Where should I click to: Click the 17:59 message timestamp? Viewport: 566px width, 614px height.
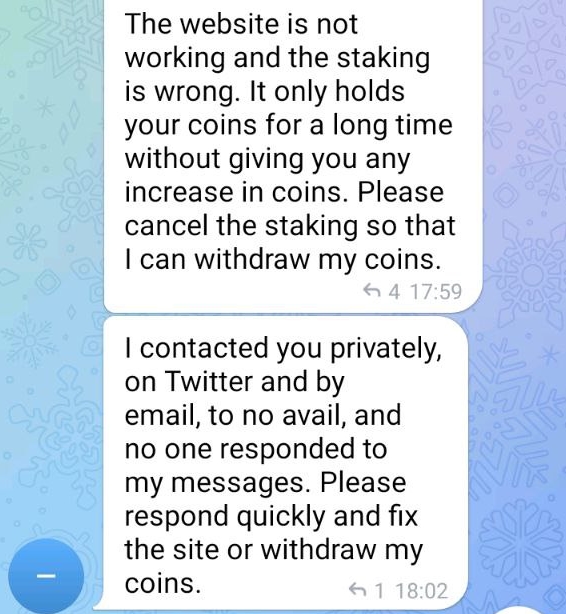click(436, 291)
